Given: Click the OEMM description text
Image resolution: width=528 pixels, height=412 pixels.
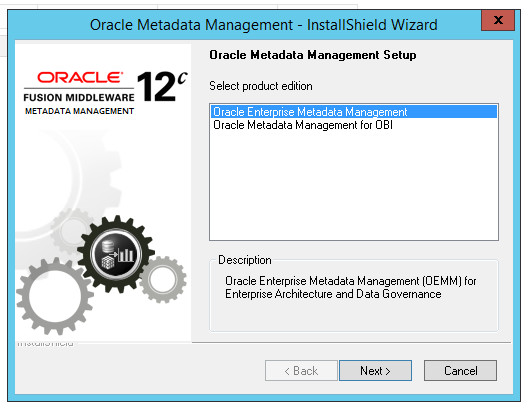Looking at the screenshot, I should (351, 287).
